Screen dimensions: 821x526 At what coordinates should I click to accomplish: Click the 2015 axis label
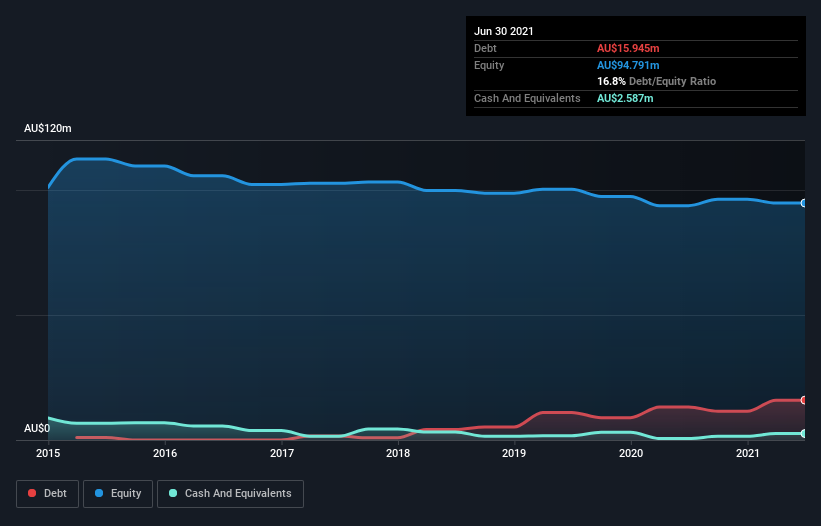48,453
